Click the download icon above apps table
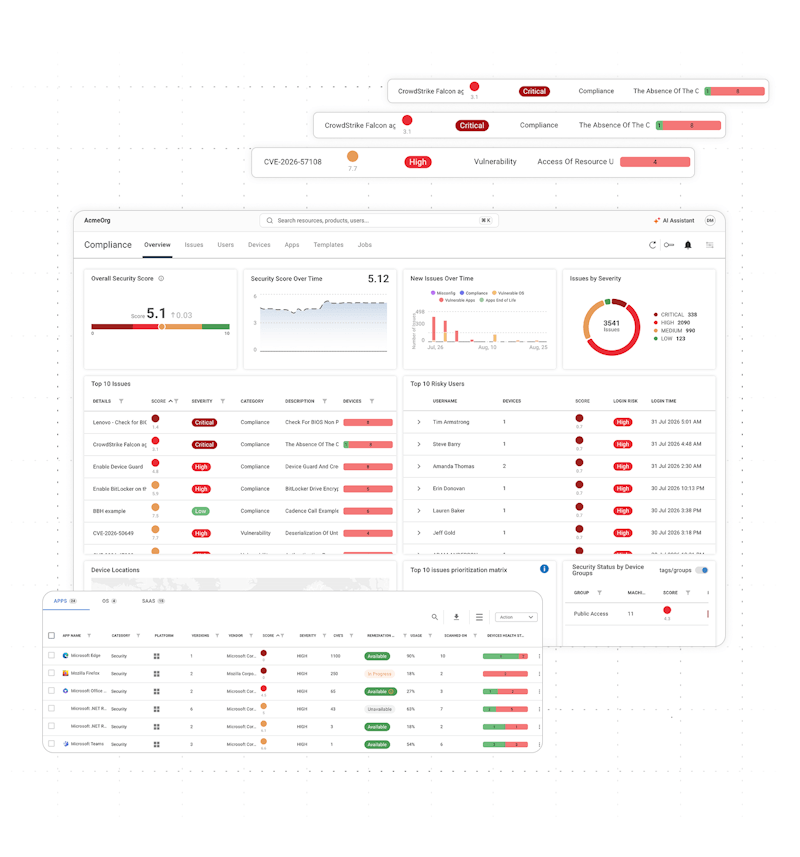The width and height of the screenshot is (800, 857). coord(456,617)
